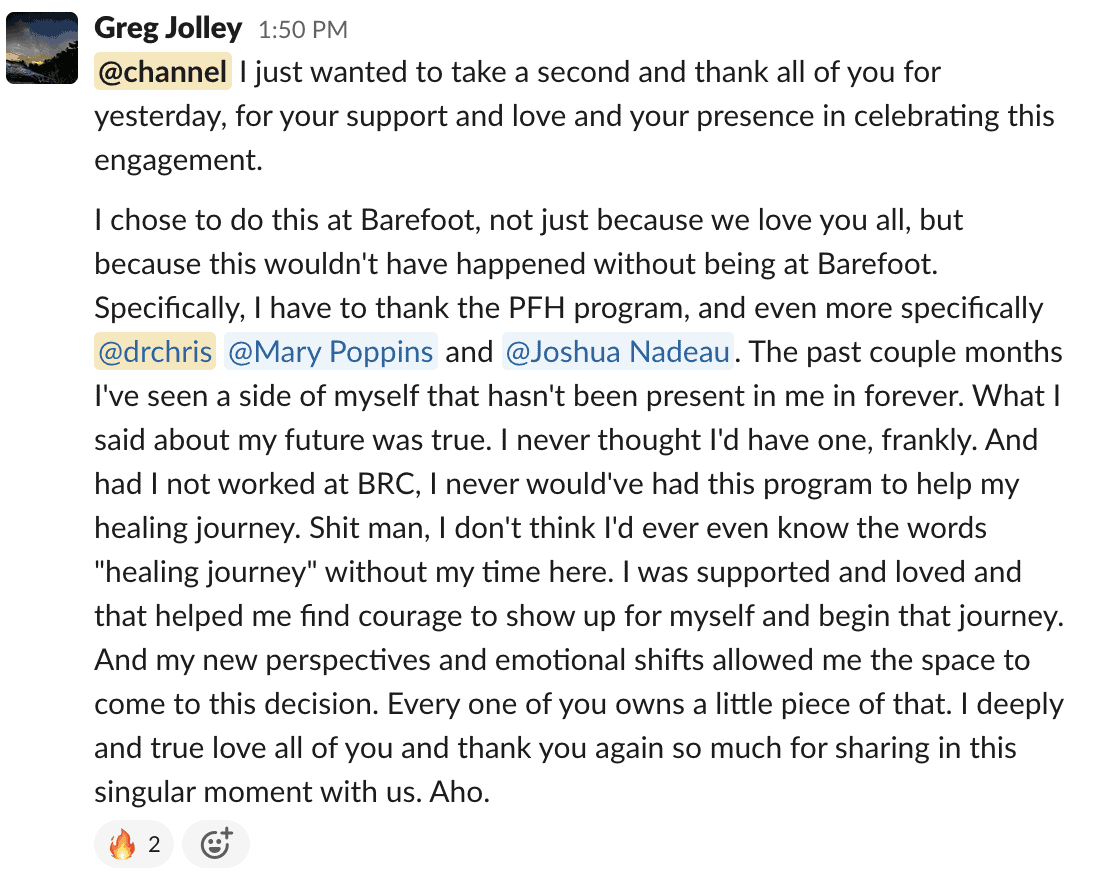Toggle the fire emoji reaction
The width and height of the screenshot is (1100, 880).
[x=134, y=843]
